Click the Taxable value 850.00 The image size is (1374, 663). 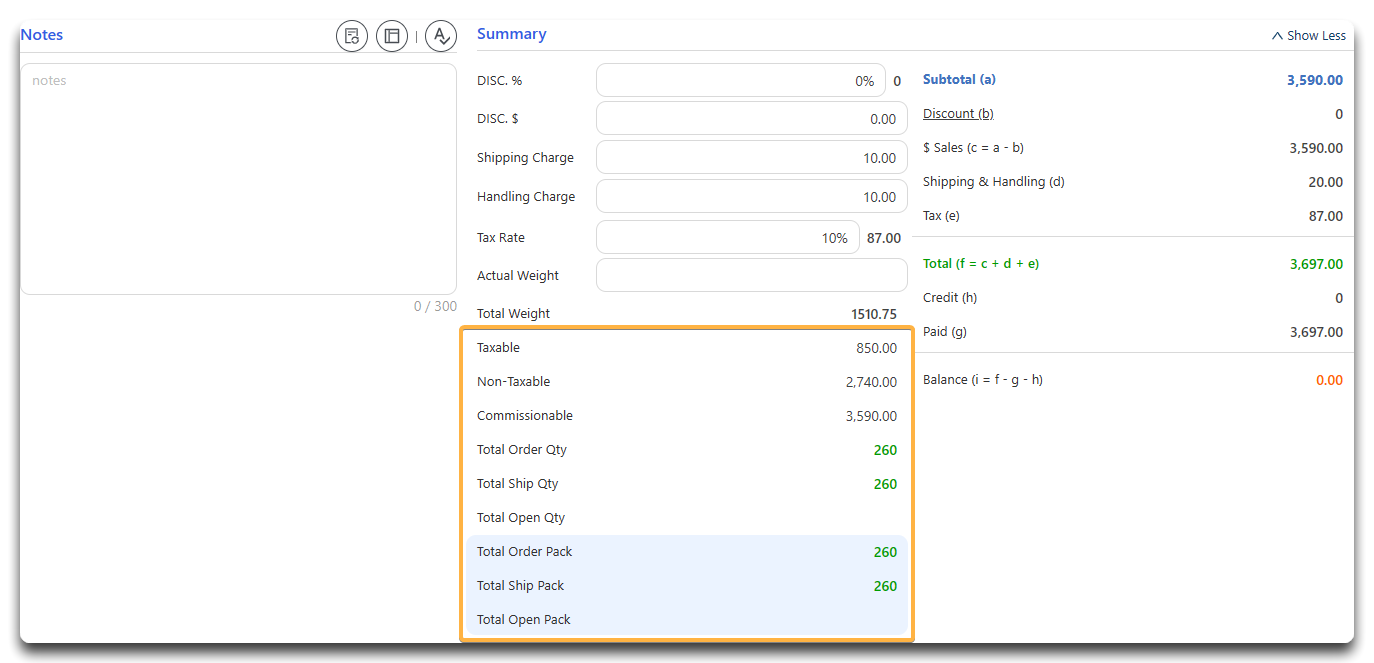click(x=875, y=348)
